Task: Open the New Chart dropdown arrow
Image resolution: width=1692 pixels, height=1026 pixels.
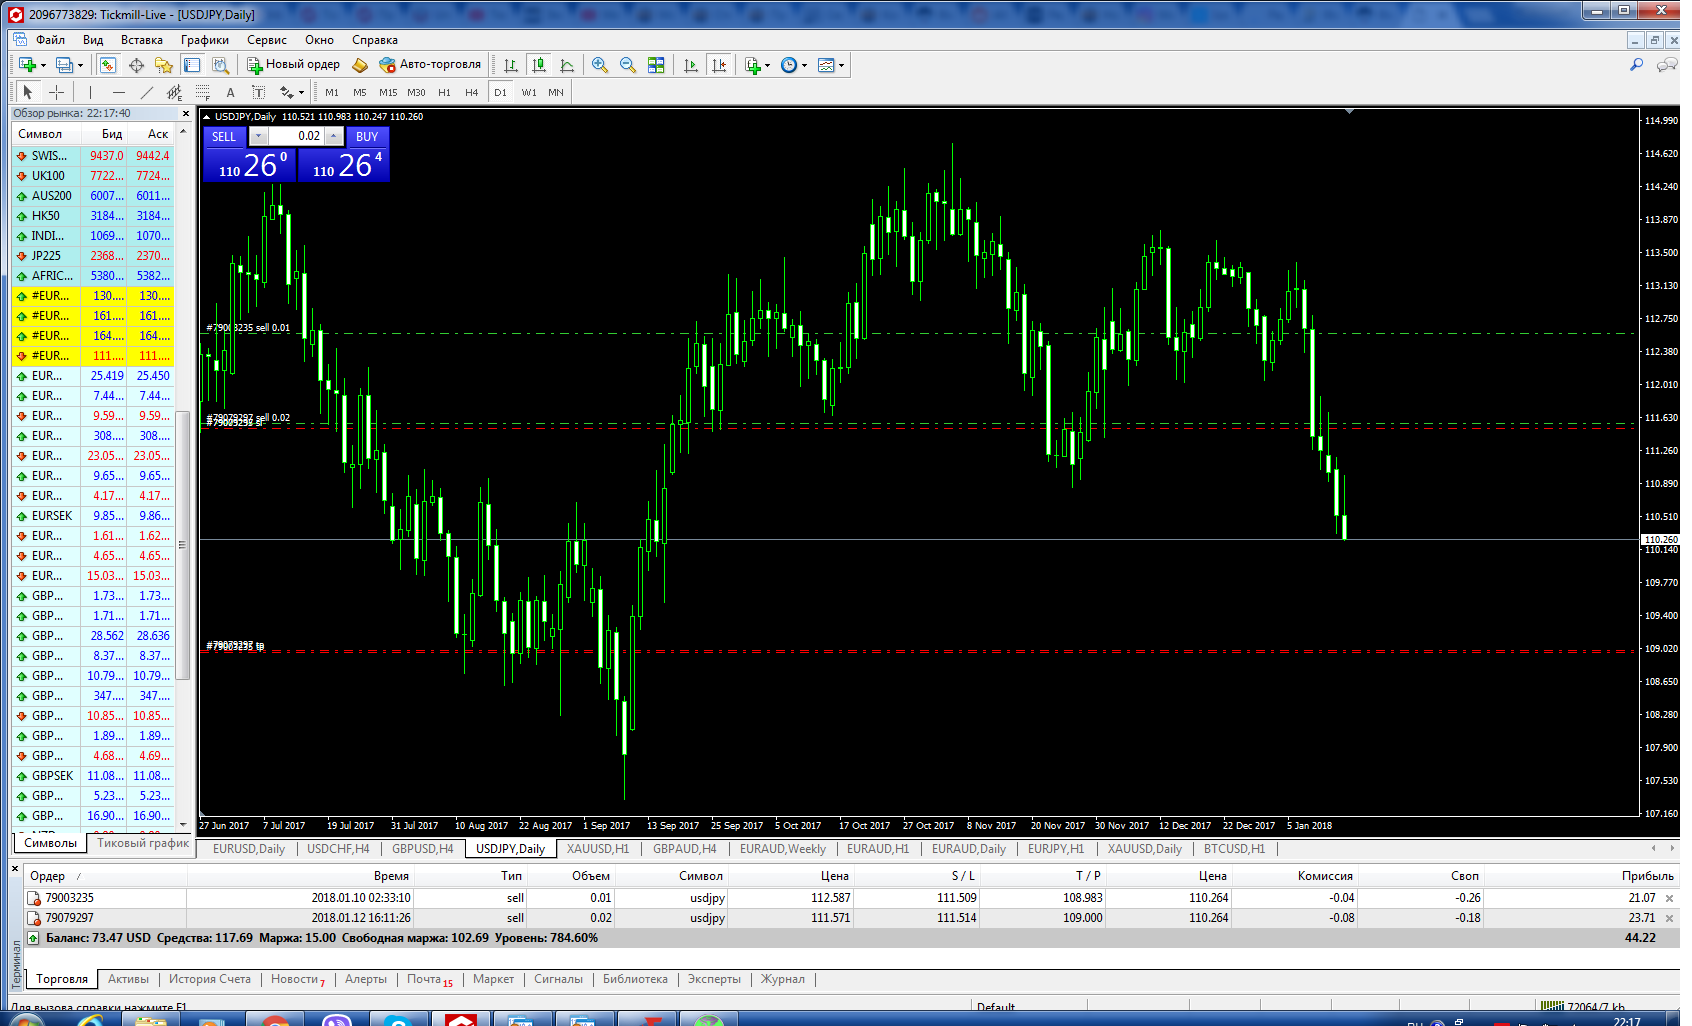Action: pos(43,65)
